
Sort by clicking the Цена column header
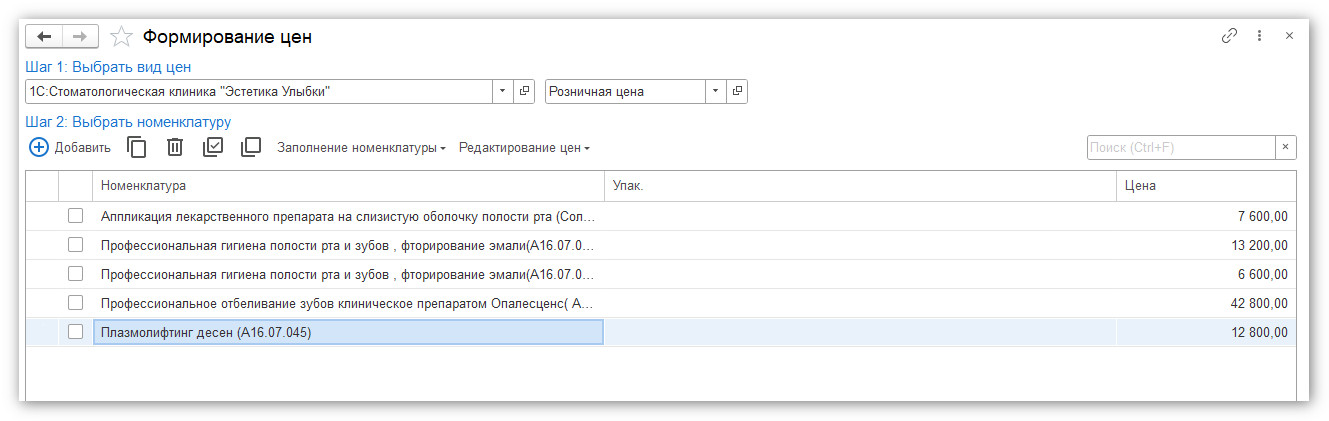click(1205, 186)
